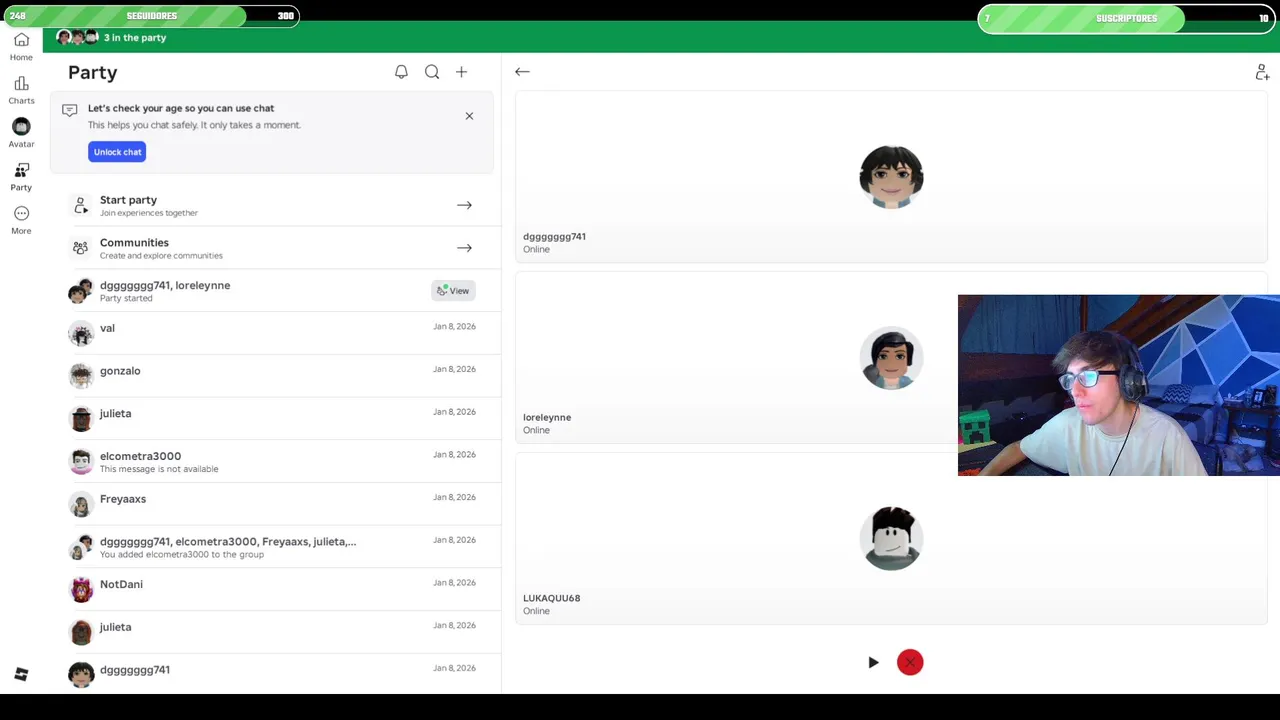Image resolution: width=1280 pixels, height=720 pixels.
Task: Click NotDani's avatar thumbnail
Action: coord(81,590)
